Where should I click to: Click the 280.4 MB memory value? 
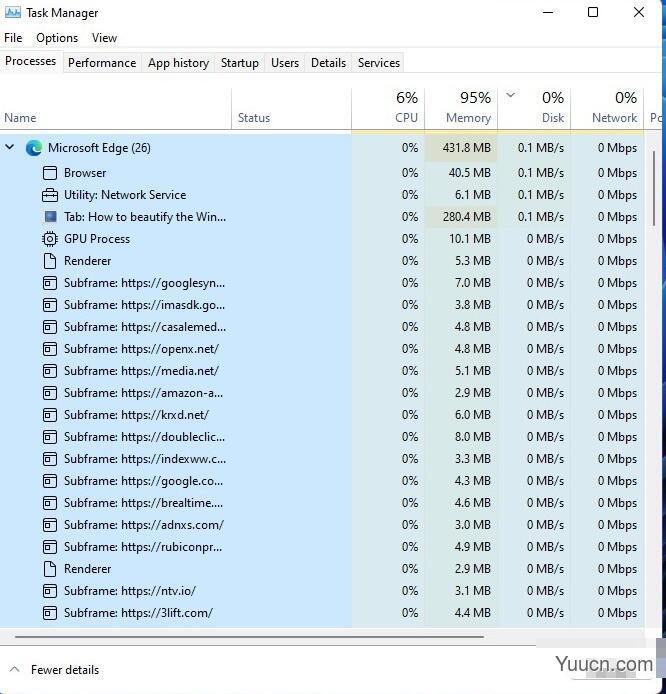click(x=467, y=217)
